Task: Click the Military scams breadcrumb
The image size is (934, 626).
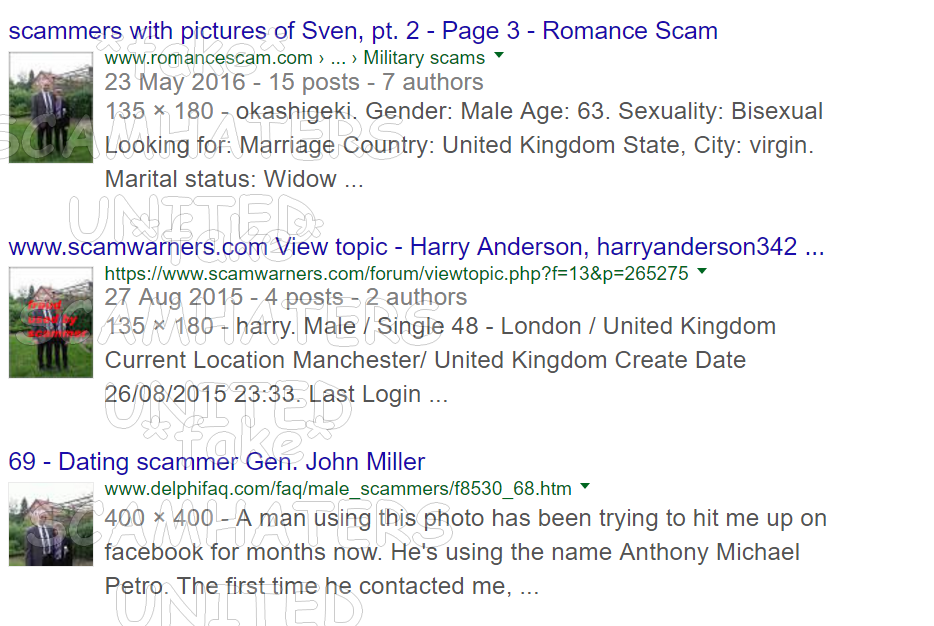Action: coord(424,58)
